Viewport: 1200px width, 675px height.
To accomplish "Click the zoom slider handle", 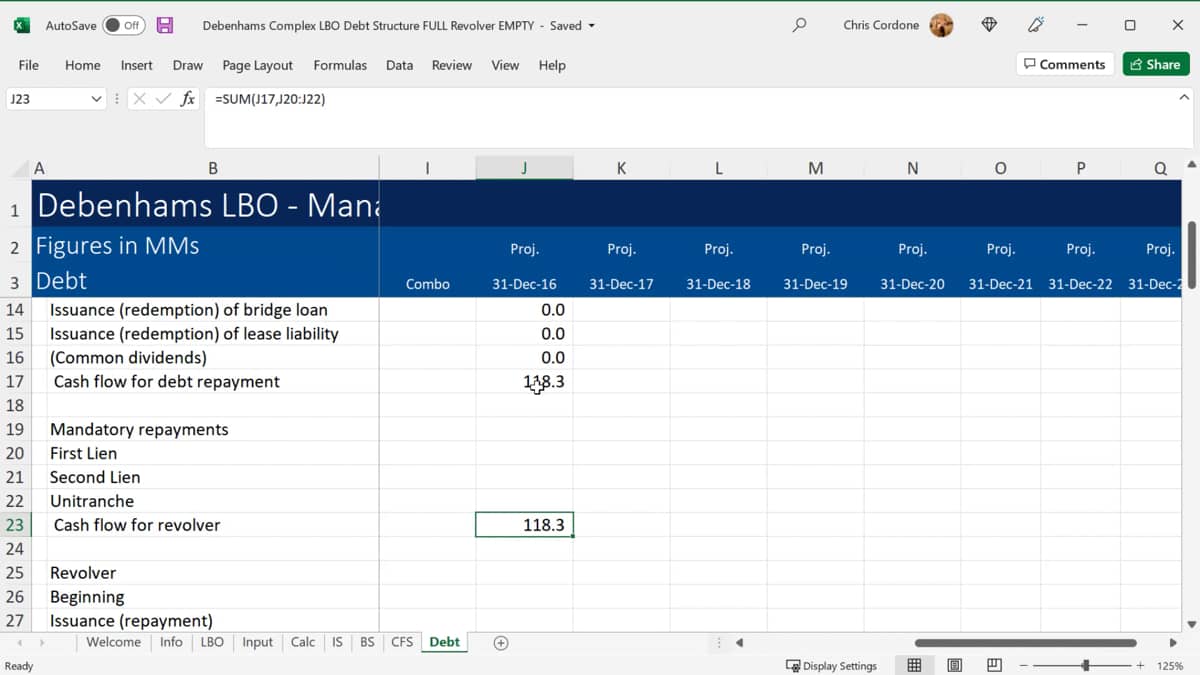I will (1086, 666).
